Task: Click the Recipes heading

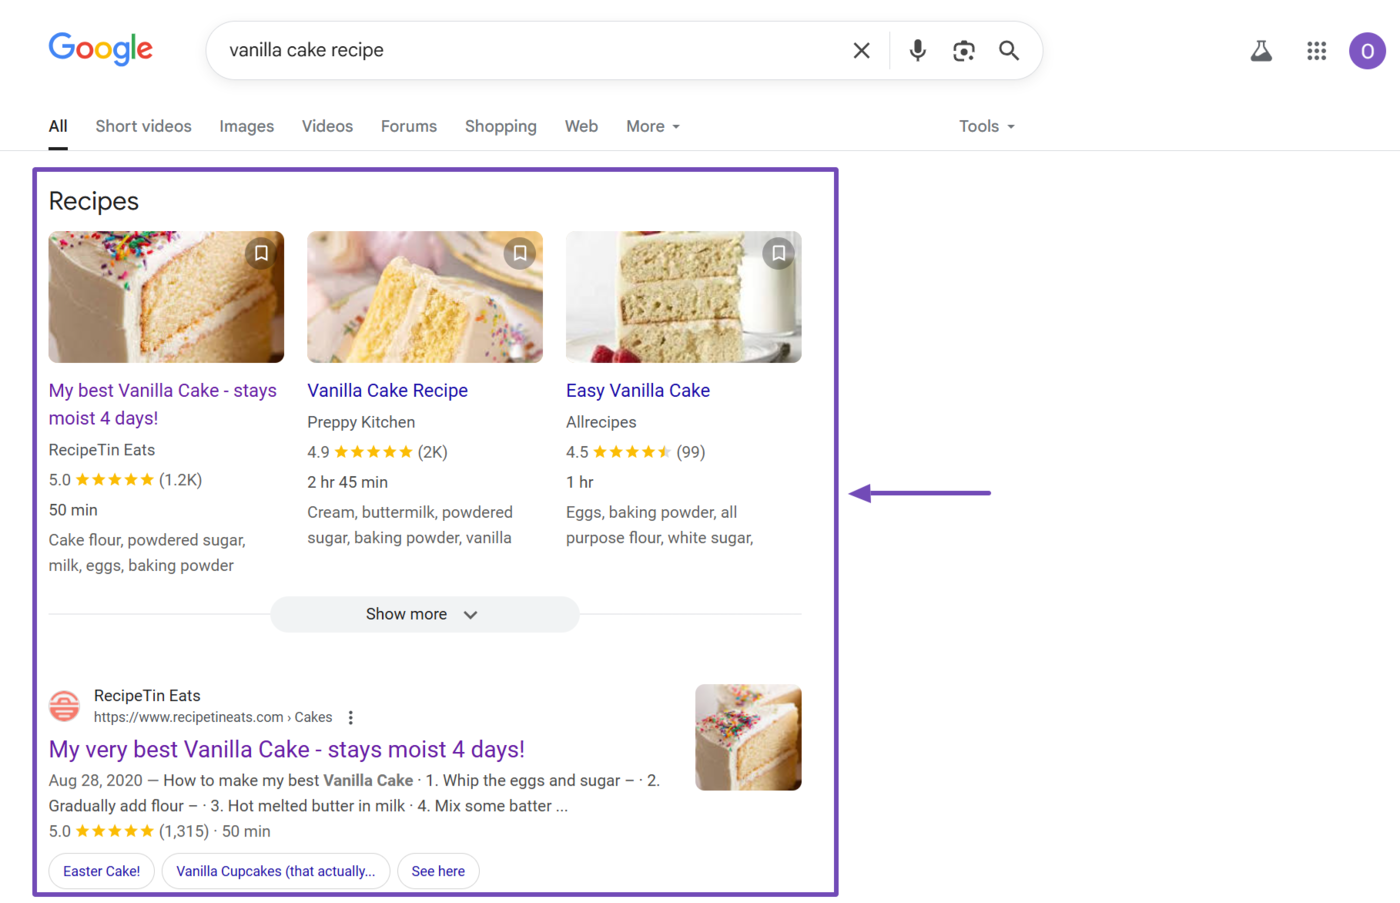Action: pyautogui.click(x=94, y=201)
